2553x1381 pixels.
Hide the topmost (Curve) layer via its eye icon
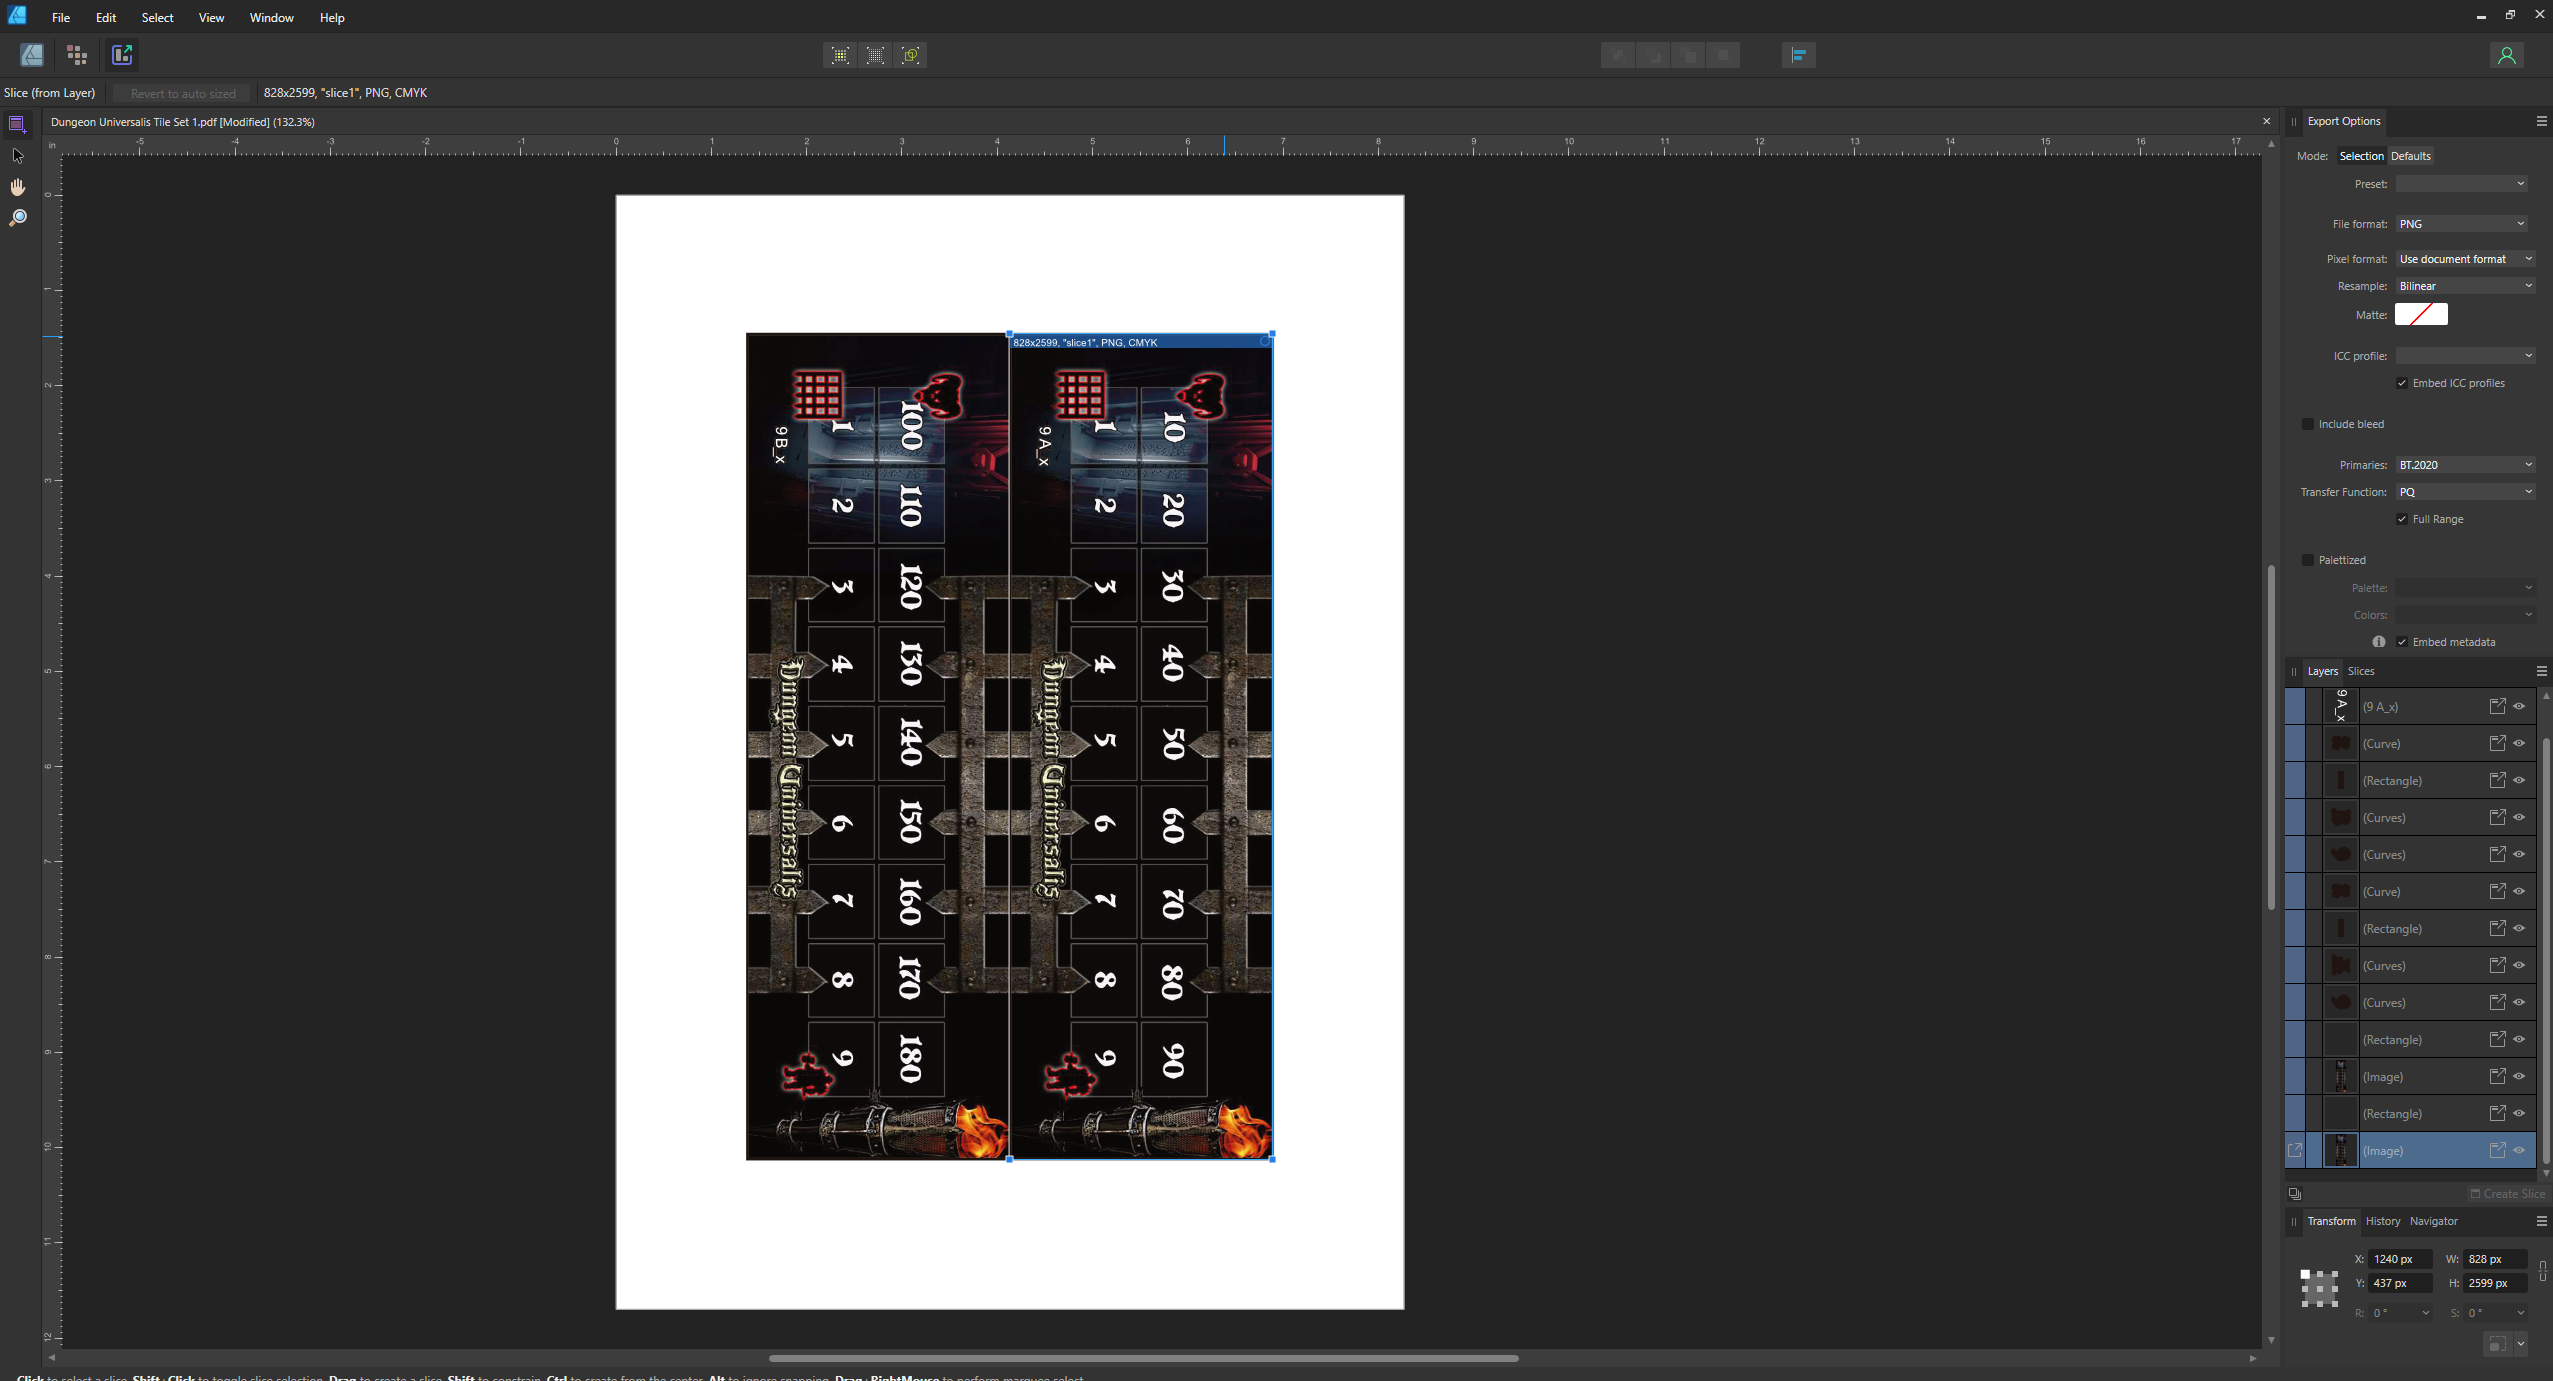pyautogui.click(x=2520, y=743)
